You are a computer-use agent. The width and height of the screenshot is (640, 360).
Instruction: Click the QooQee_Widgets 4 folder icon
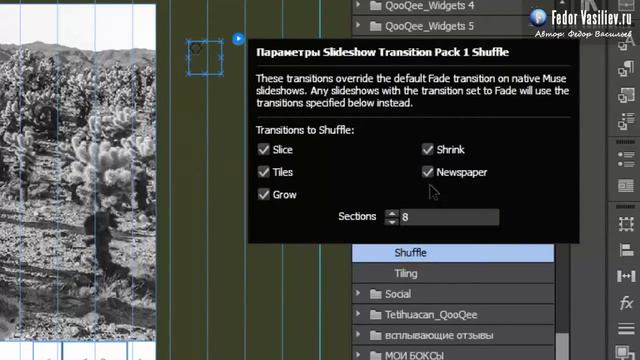pyautogui.click(x=375, y=5)
